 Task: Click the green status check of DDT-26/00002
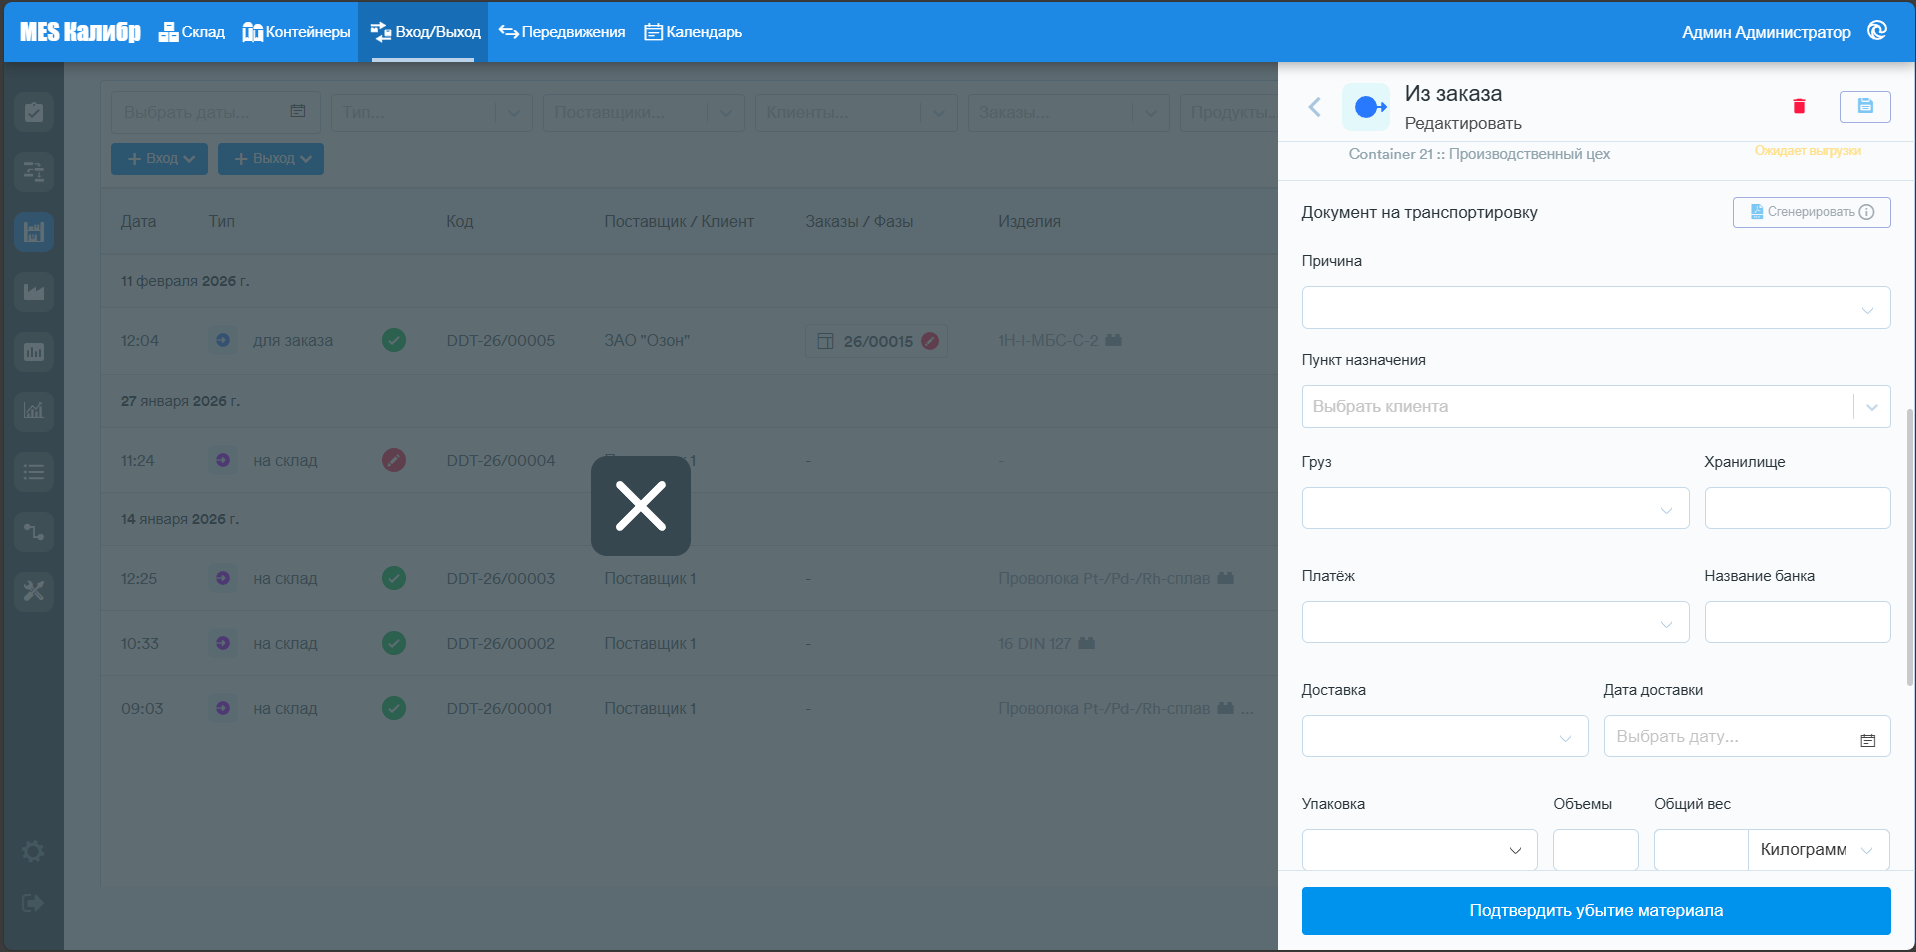[394, 643]
